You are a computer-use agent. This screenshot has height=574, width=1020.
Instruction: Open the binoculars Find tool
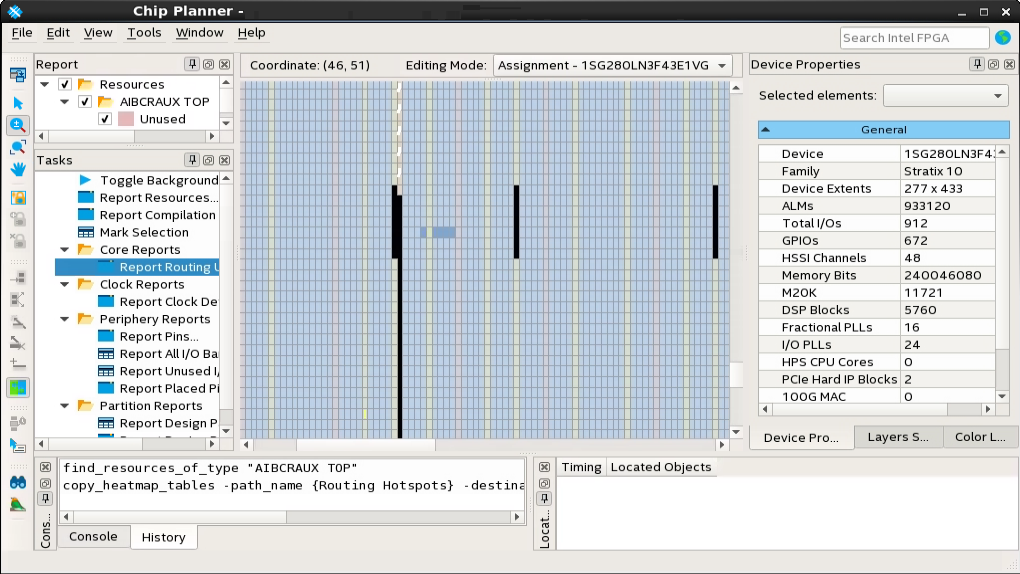pyautogui.click(x=18, y=482)
